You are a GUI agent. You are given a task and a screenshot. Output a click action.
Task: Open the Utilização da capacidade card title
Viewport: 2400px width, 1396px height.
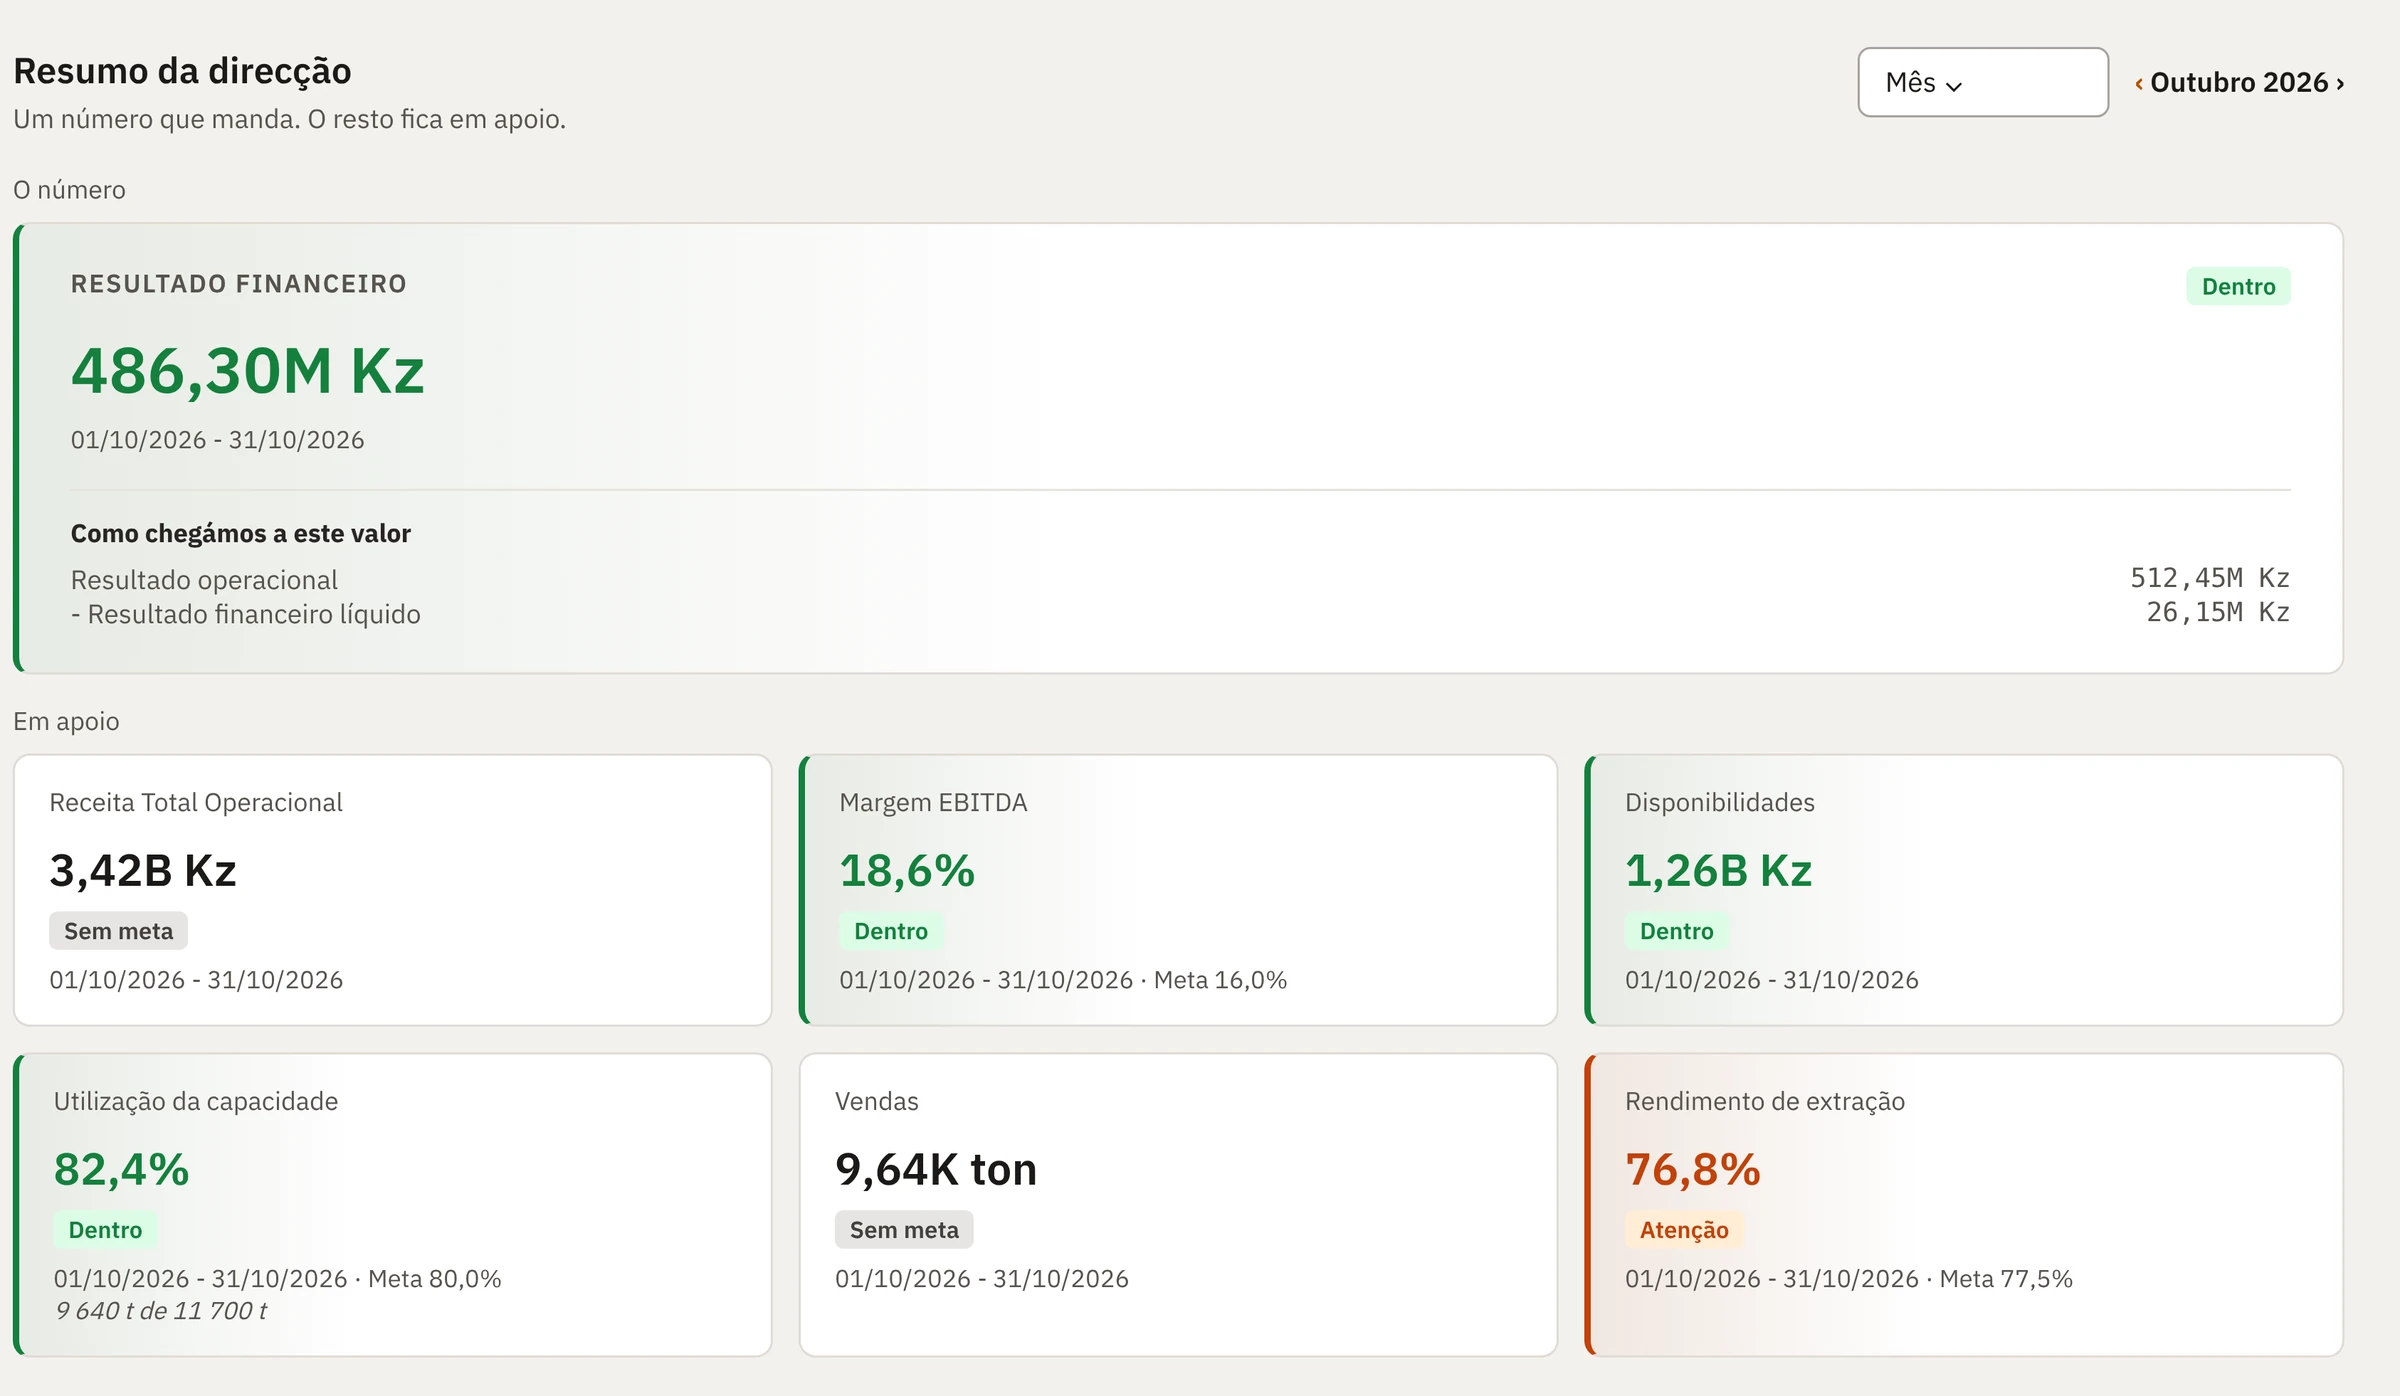coord(196,1101)
